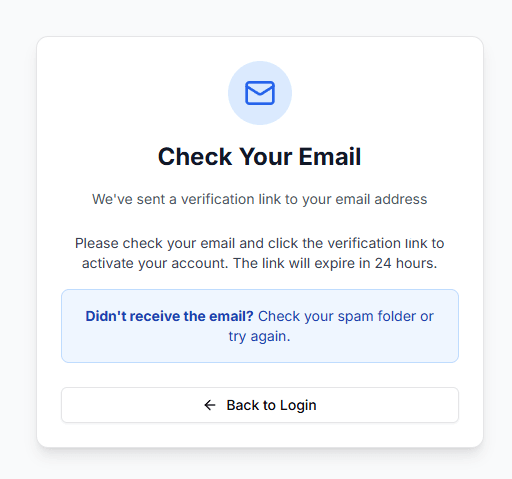512x479 pixels.
Task: Click the left arrow icon beside Back to Login
Action: point(210,405)
